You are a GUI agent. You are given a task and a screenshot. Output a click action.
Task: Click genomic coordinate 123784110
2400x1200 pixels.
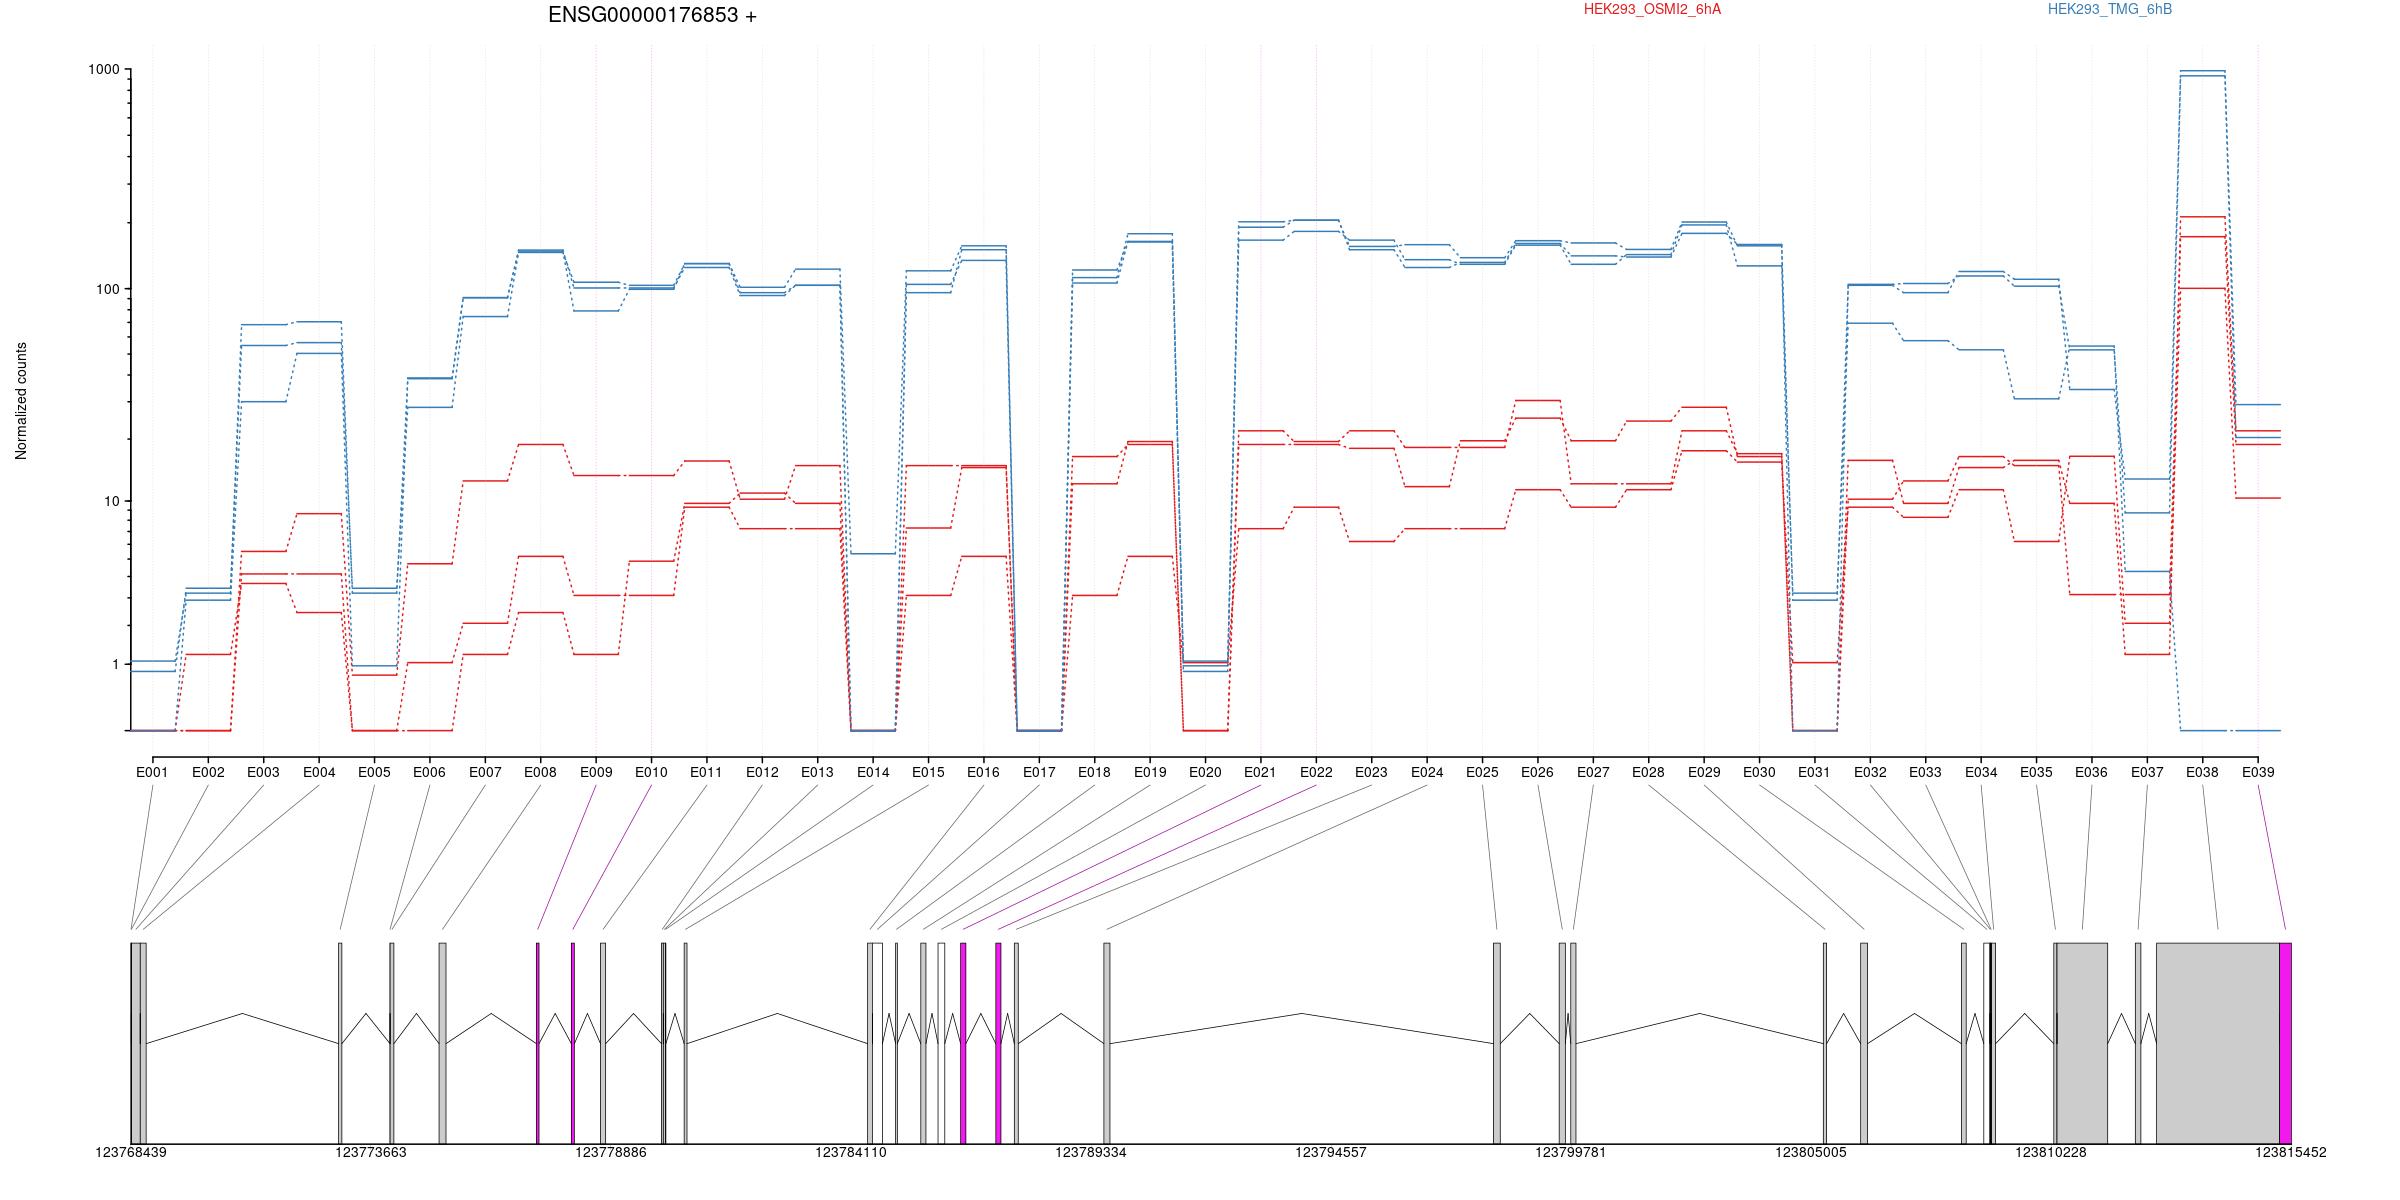pos(851,1152)
